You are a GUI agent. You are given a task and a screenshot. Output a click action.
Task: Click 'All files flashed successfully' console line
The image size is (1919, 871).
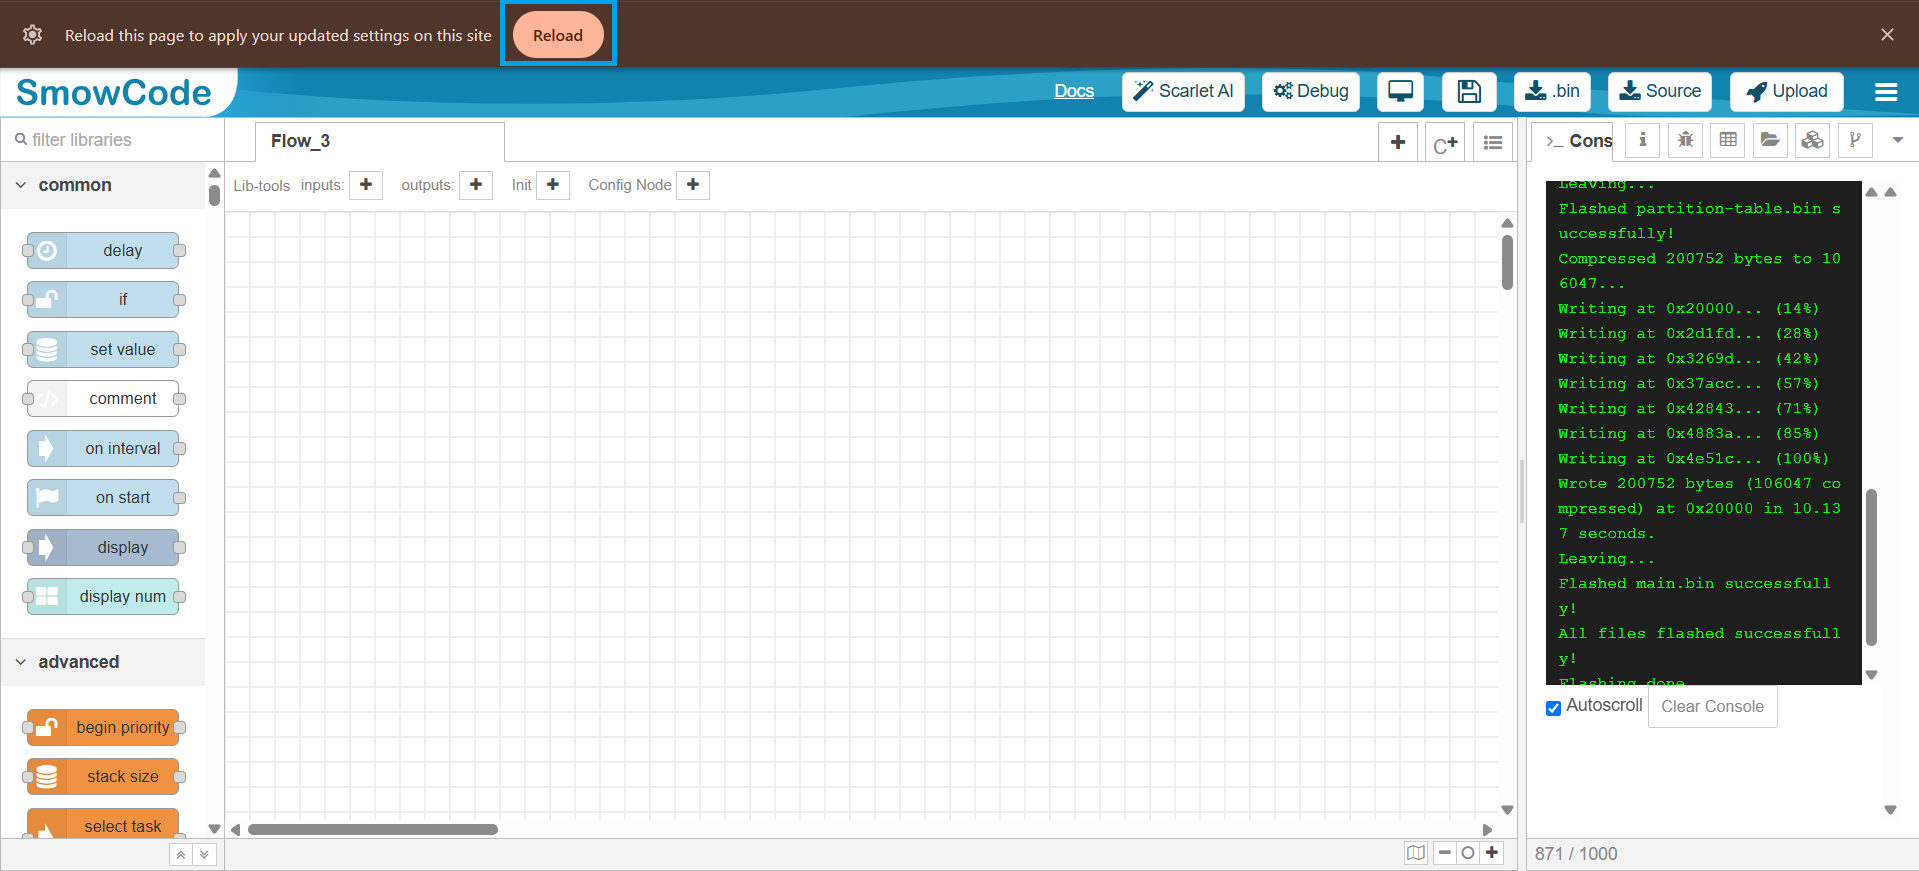pyautogui.click(x=1698, y=646)
